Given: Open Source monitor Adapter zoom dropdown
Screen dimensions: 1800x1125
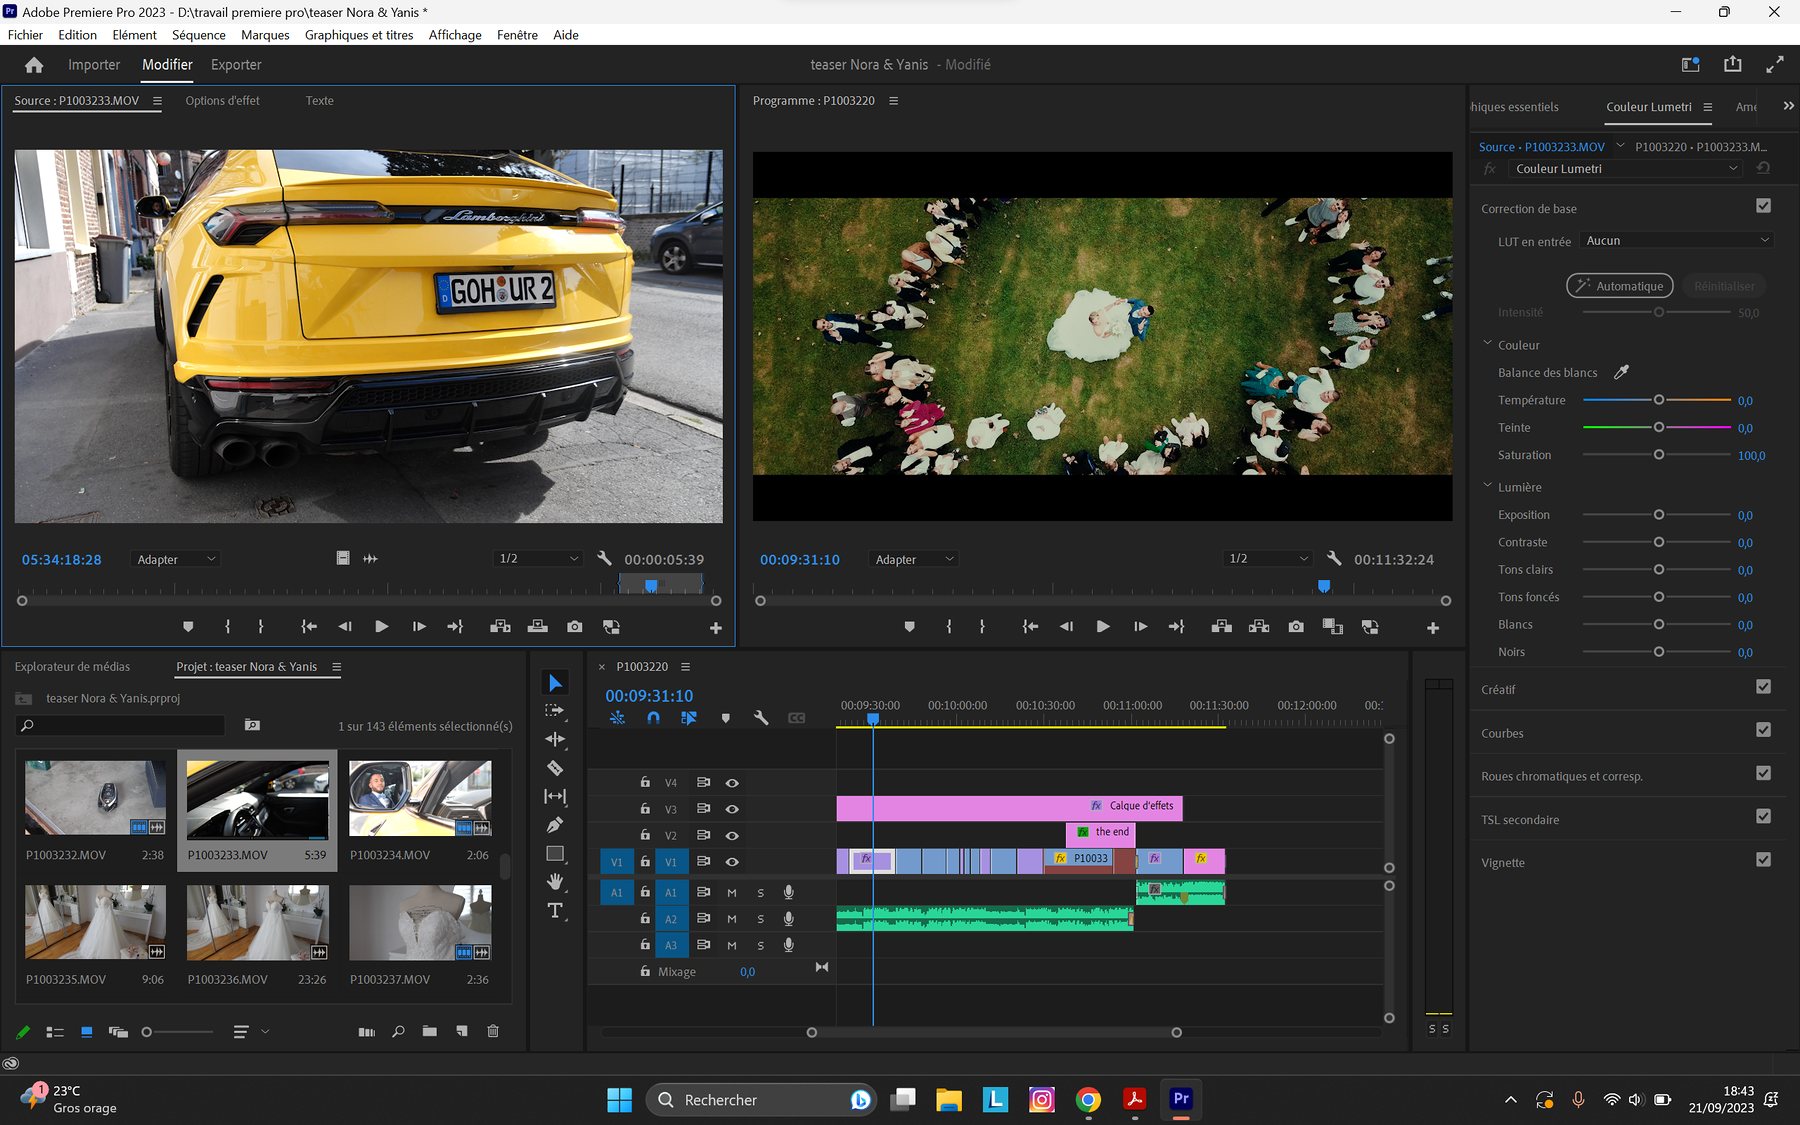Looking at the screenshot, I should tap(176, 560).
